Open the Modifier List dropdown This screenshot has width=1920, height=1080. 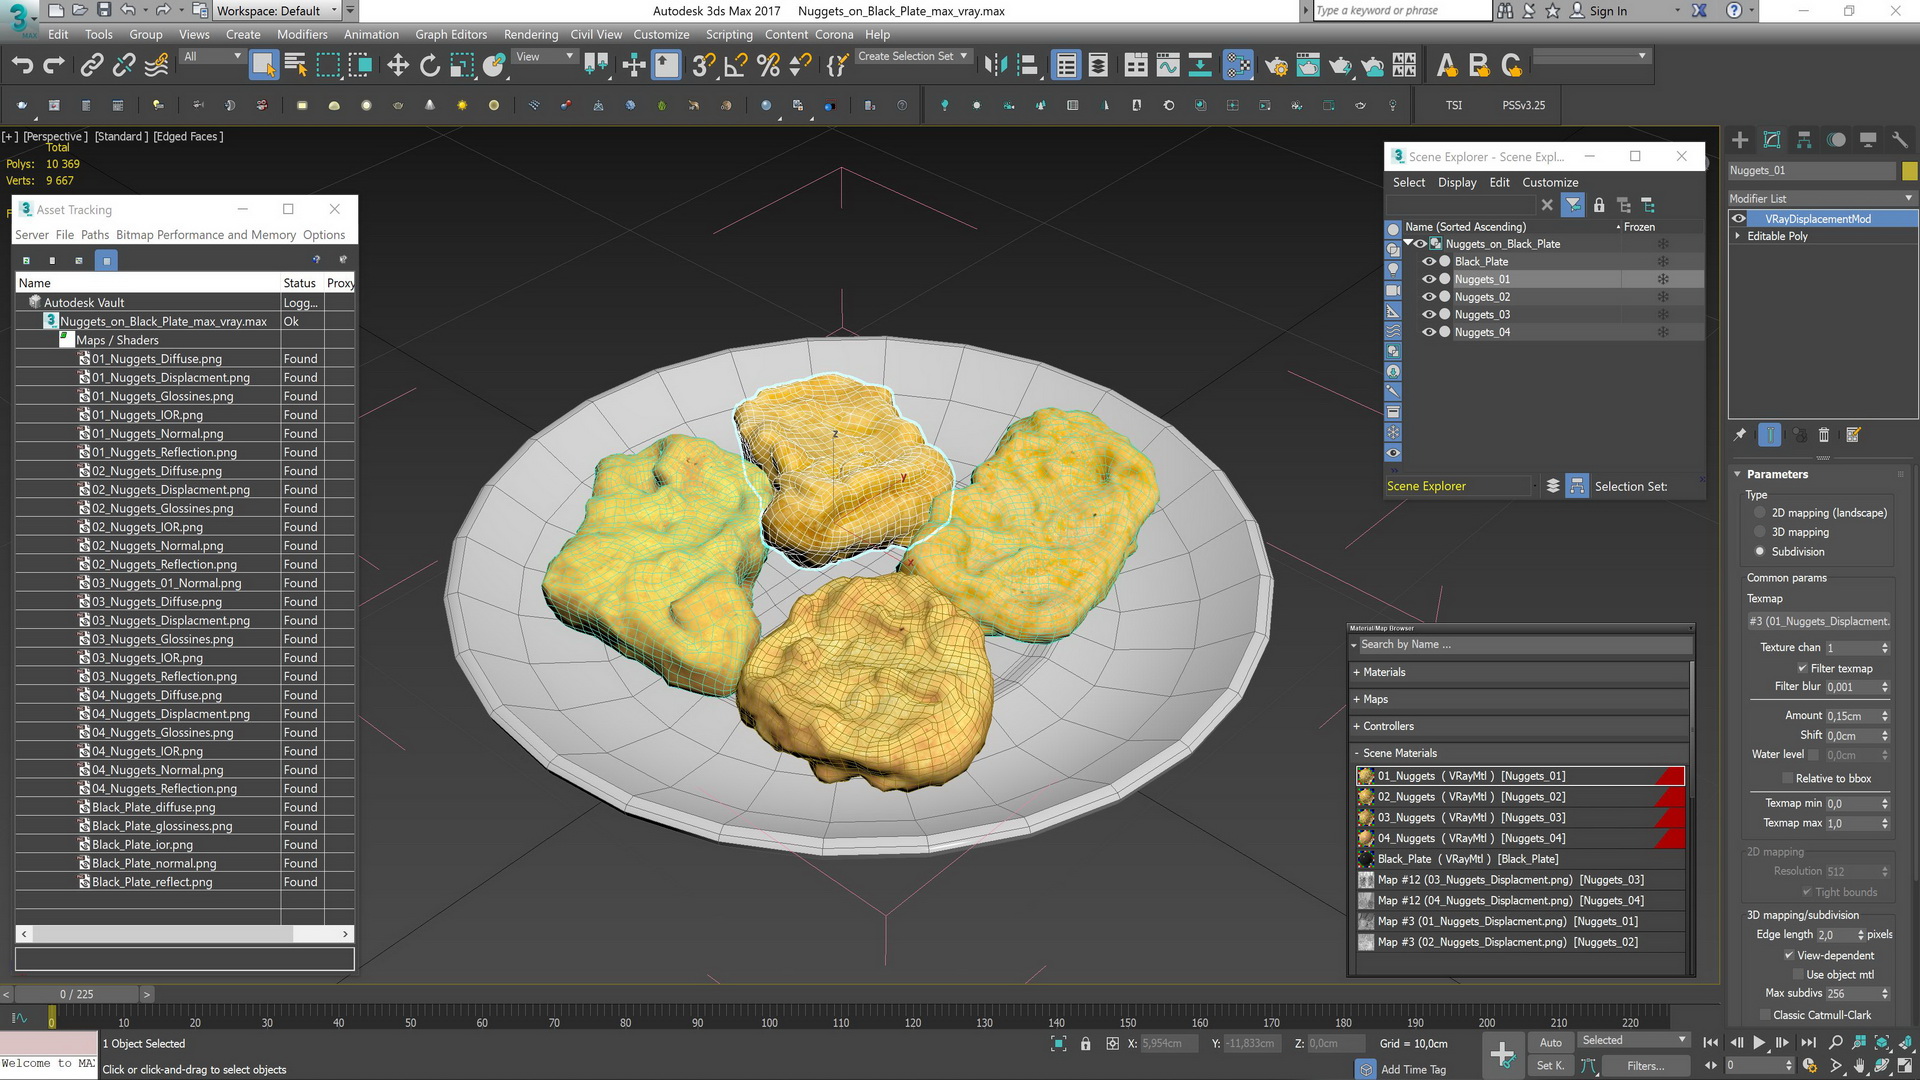click(x=1821, y=198)
